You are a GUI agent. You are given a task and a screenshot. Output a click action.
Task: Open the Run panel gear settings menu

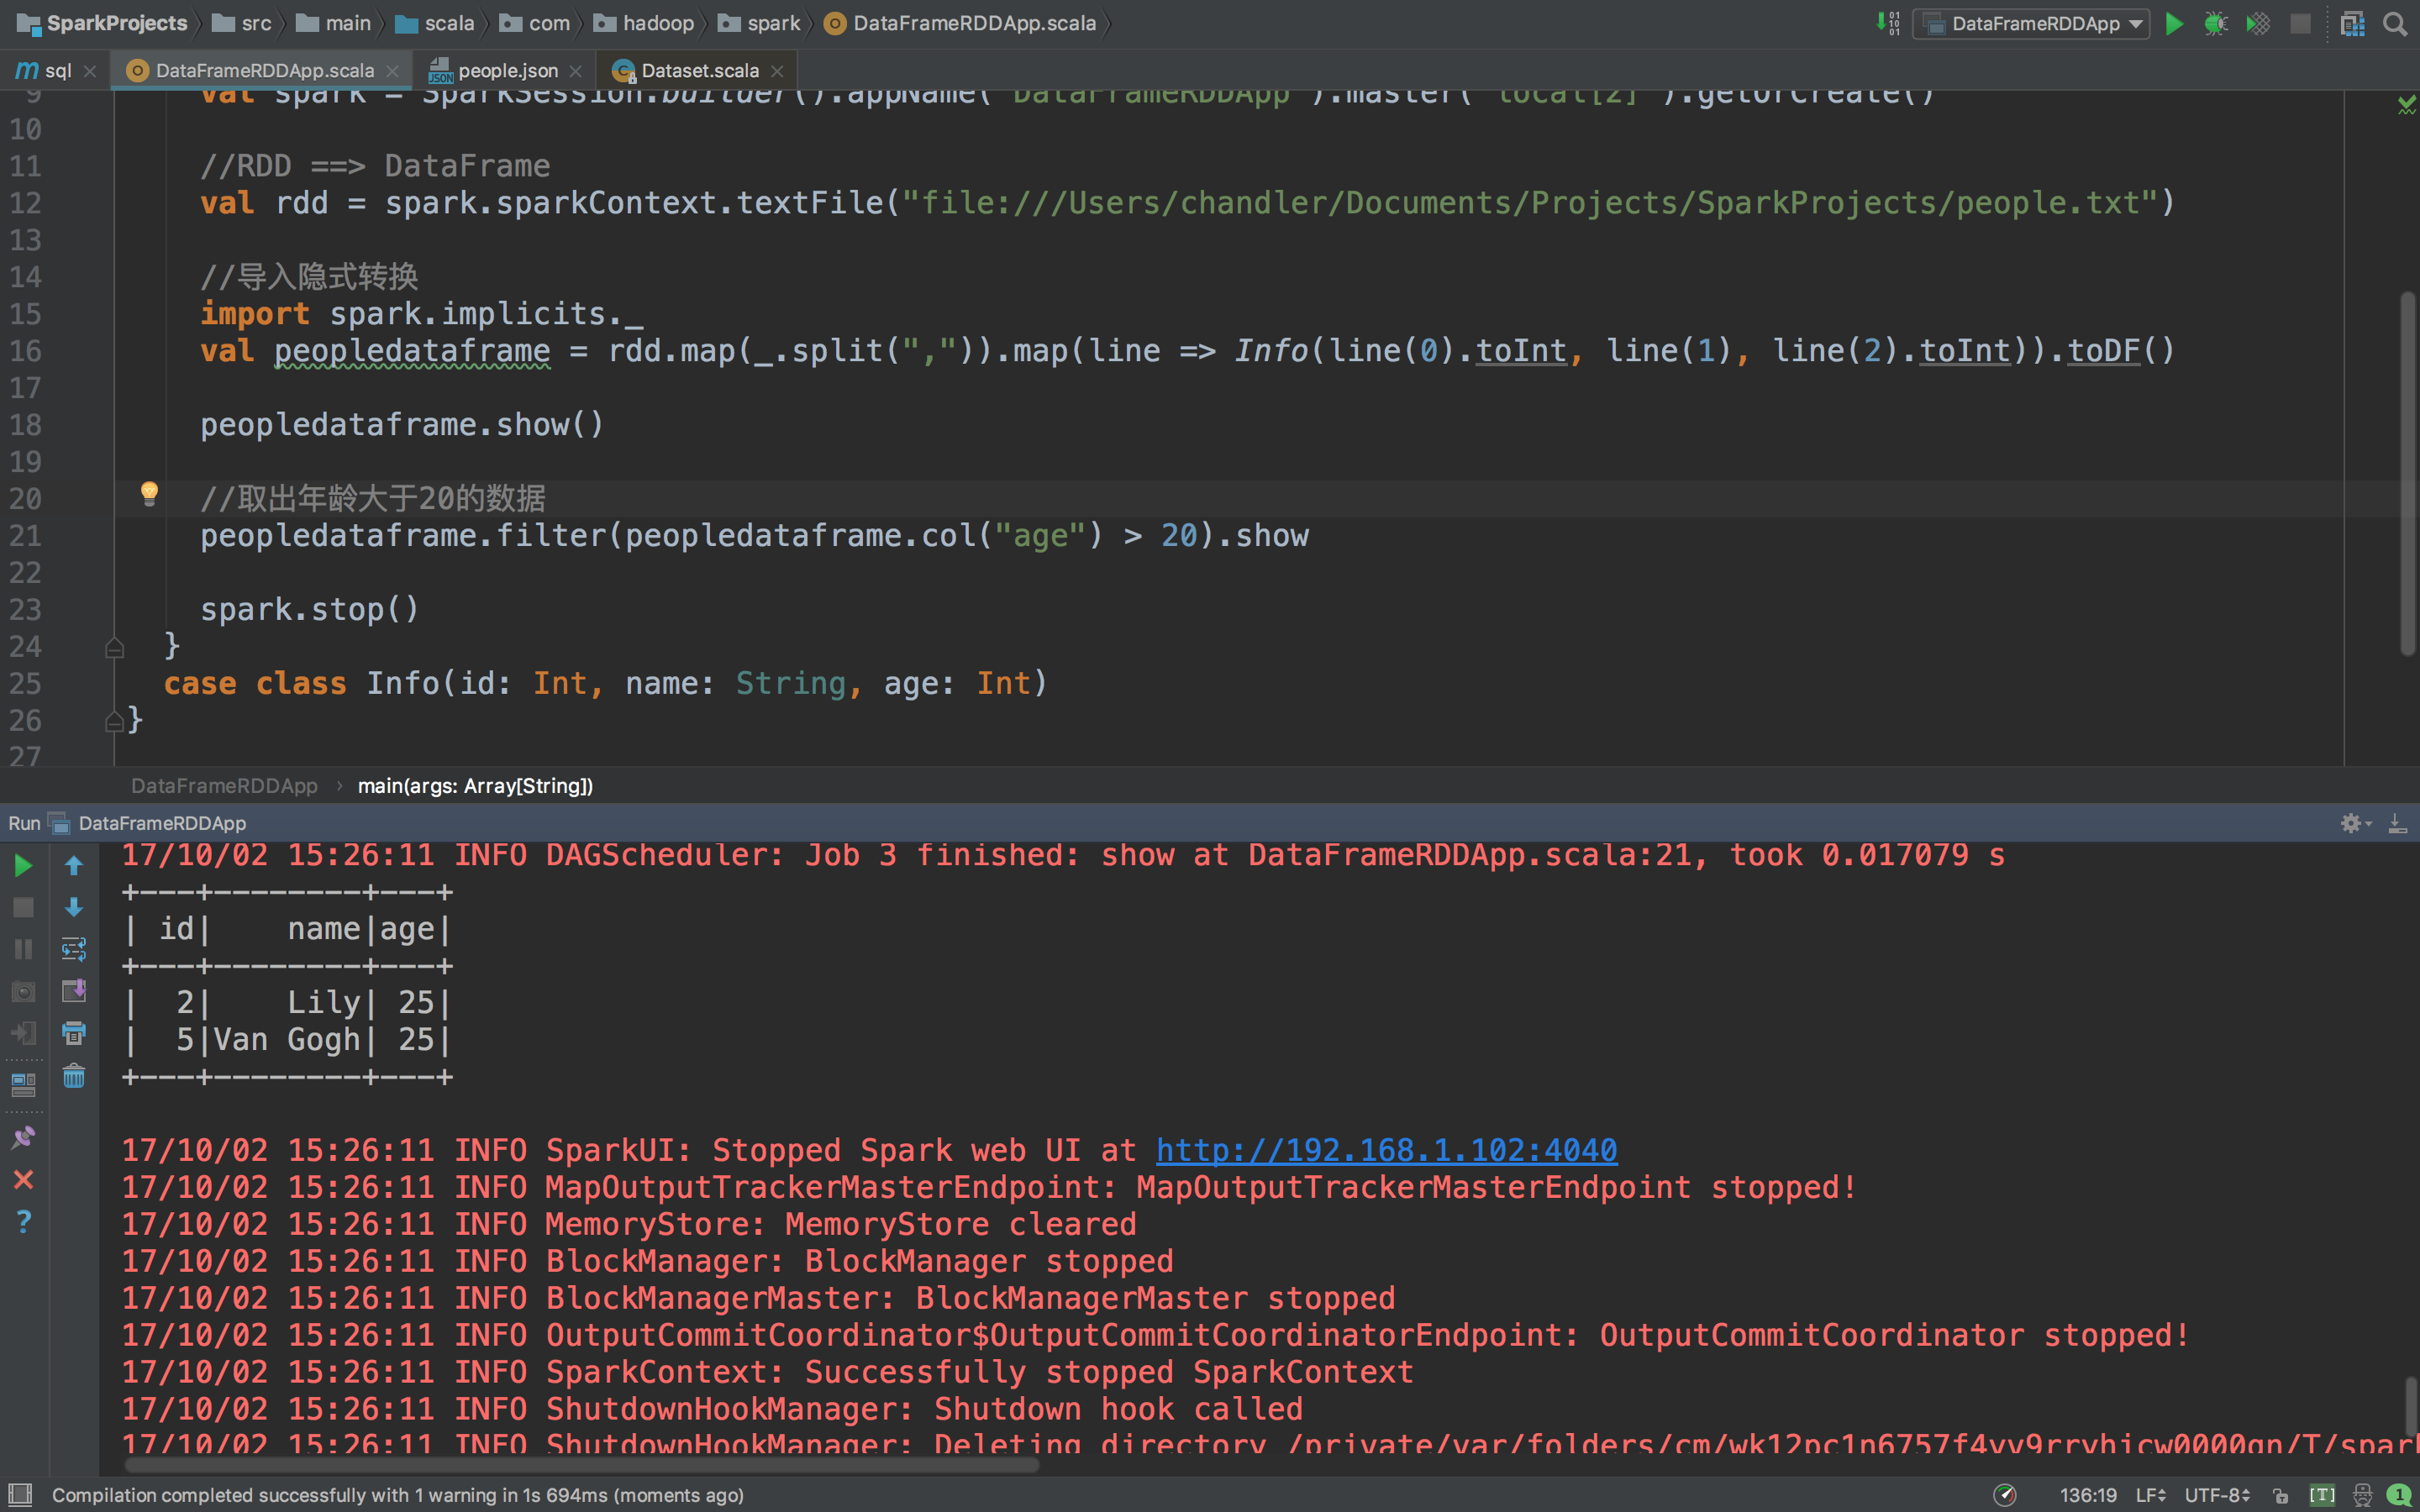(2352, 823)
